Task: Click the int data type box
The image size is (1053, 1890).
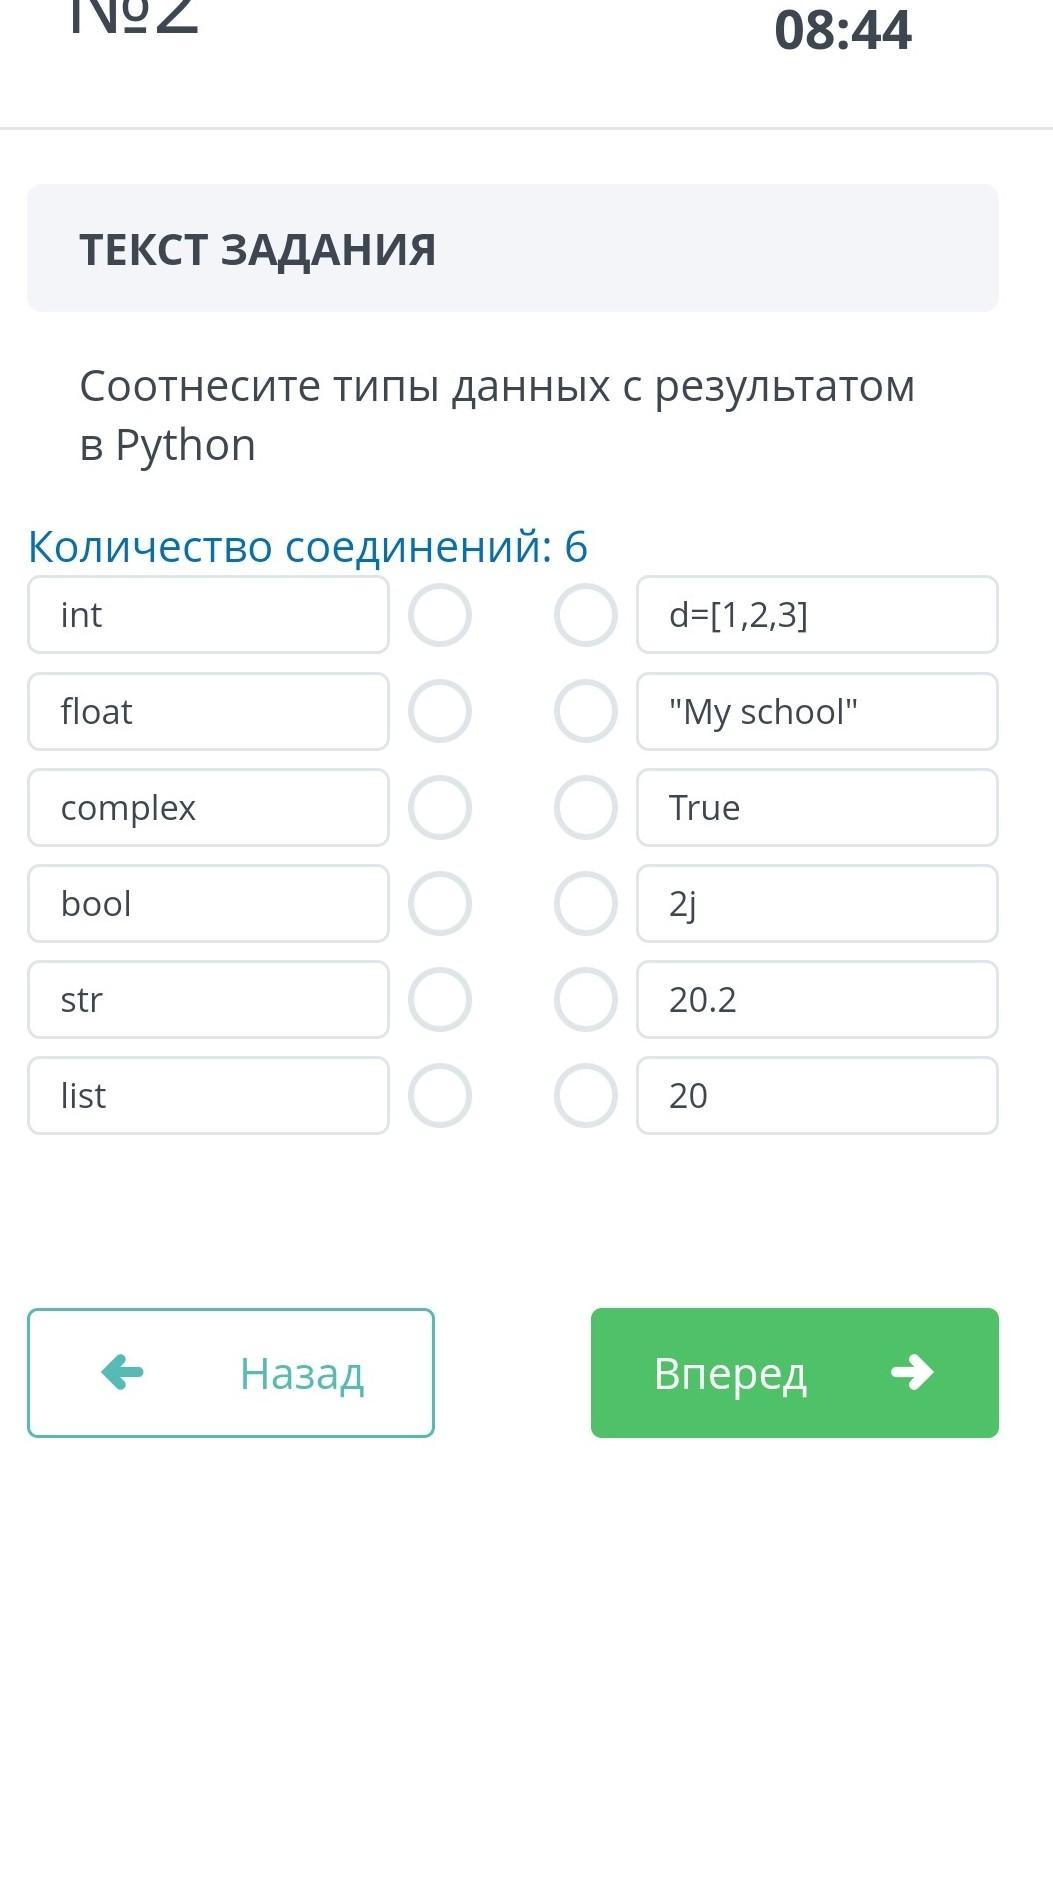Action: [208, 615]
